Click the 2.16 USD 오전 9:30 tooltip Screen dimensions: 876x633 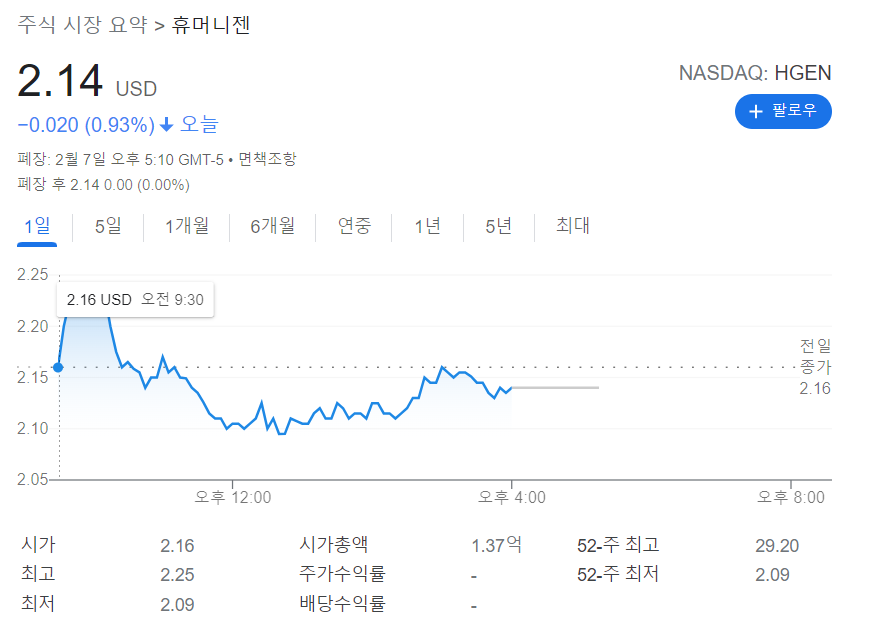tap(135, 300)
